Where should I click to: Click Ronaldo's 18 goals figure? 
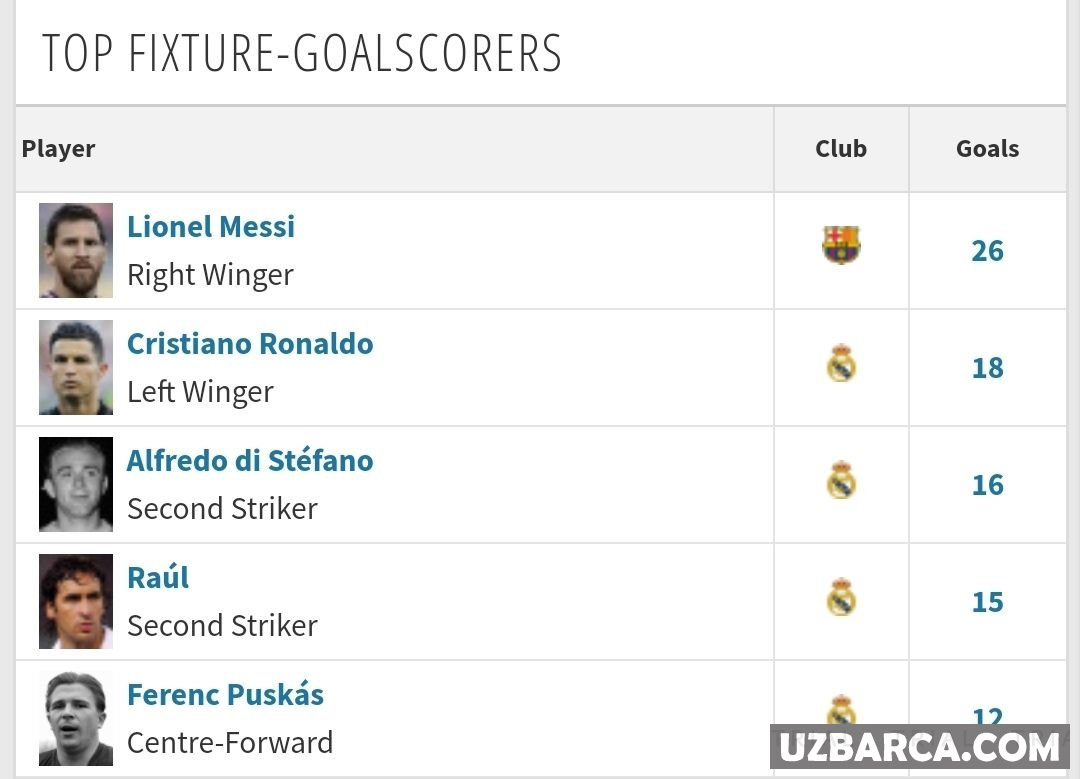pyautogui.click(x=987, y=368)
